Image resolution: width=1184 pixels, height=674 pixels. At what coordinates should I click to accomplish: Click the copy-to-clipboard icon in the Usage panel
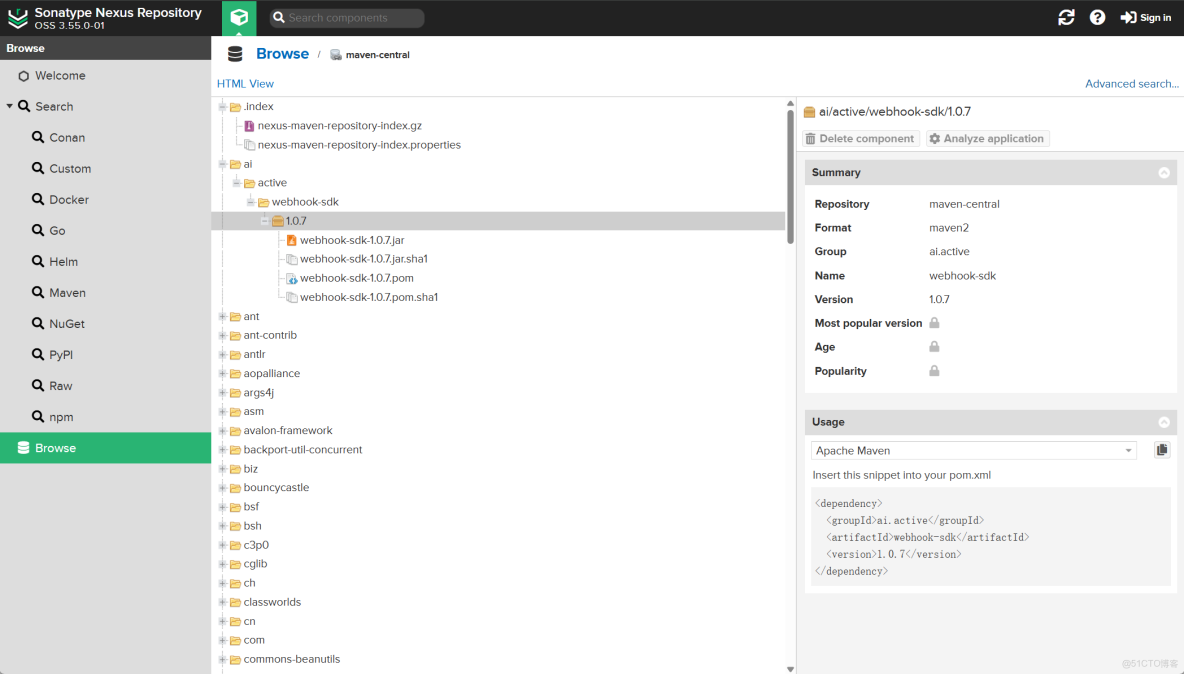(x=1161, y=449)
